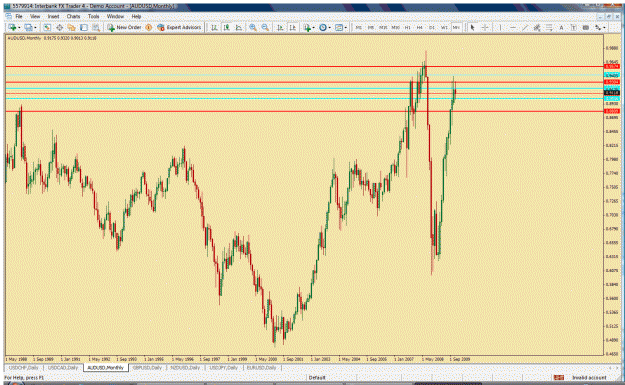The width and height of the screenshot is (625, 385).
Task: Select the Text Label 'T' tool
Action: (x=573, y=28)
